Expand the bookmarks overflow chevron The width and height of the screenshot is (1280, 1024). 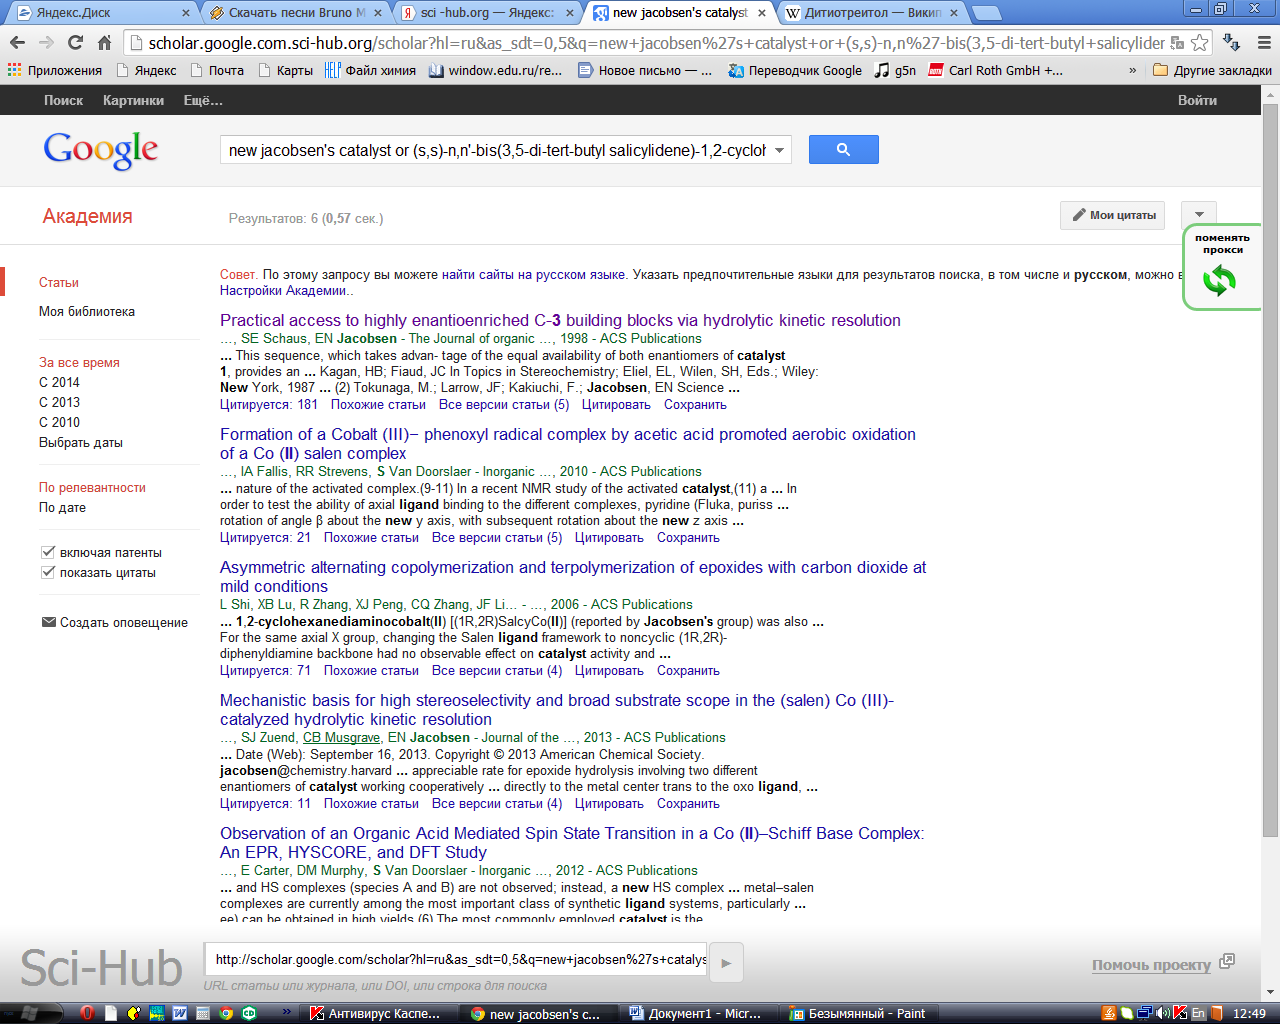[1132, 70]
